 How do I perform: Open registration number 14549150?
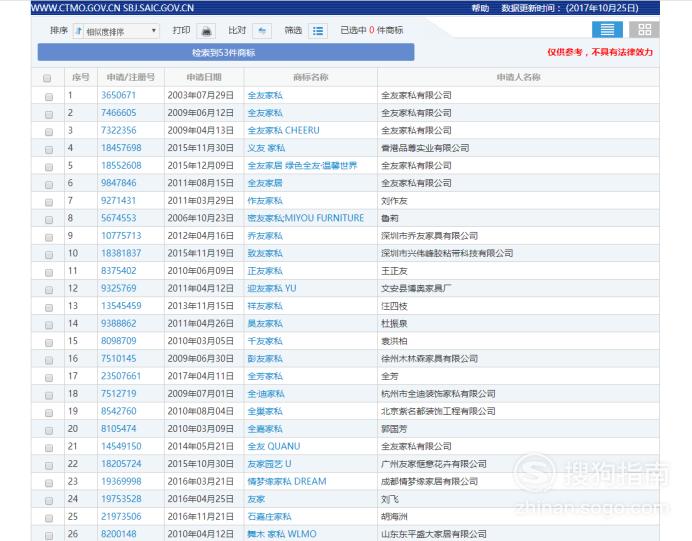(121, 446)
